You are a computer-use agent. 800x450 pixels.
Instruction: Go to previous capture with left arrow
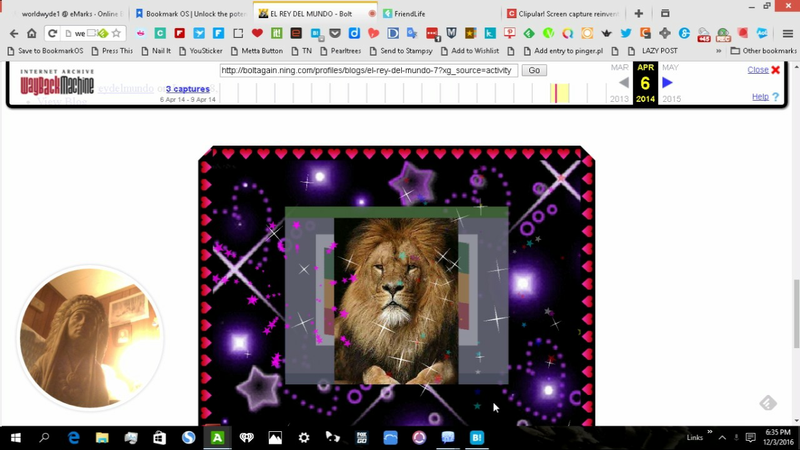point(624,83)
